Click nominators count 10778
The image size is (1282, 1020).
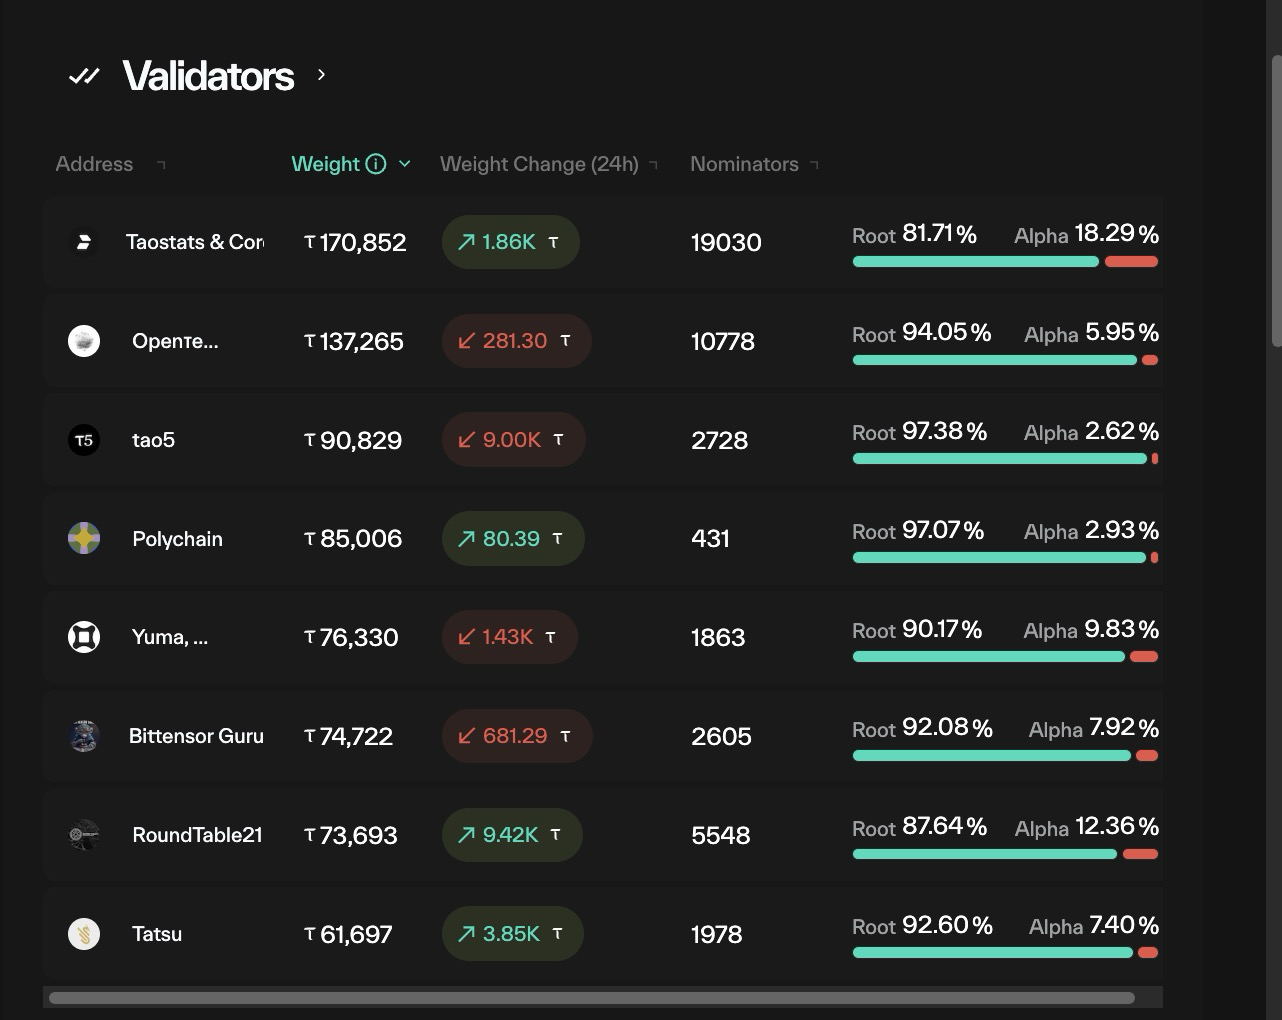click(x=723, y=341)
